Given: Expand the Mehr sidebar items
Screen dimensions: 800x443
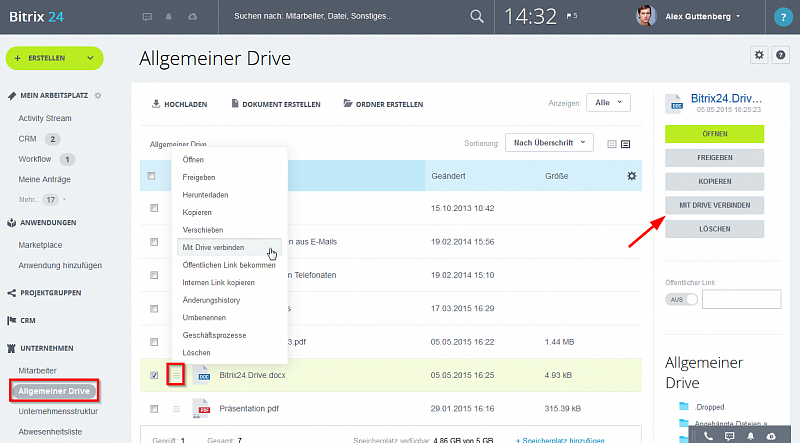Looking at the screenshot, I should tap(43, 200).
